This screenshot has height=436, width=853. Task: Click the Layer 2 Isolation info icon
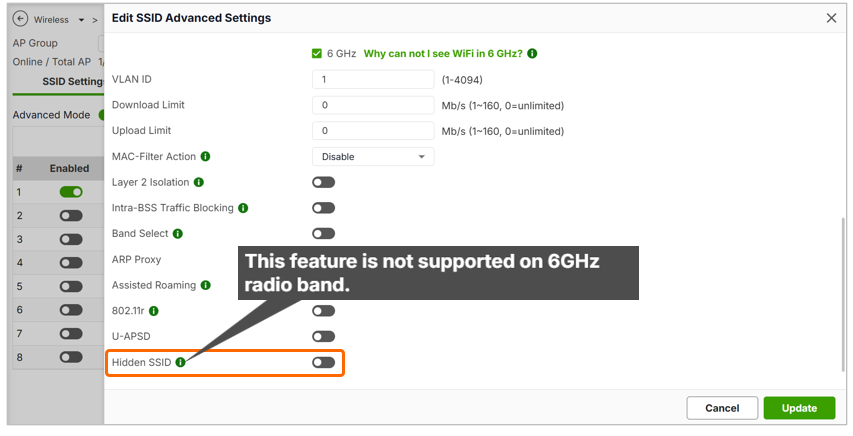(x=199, y=182)
